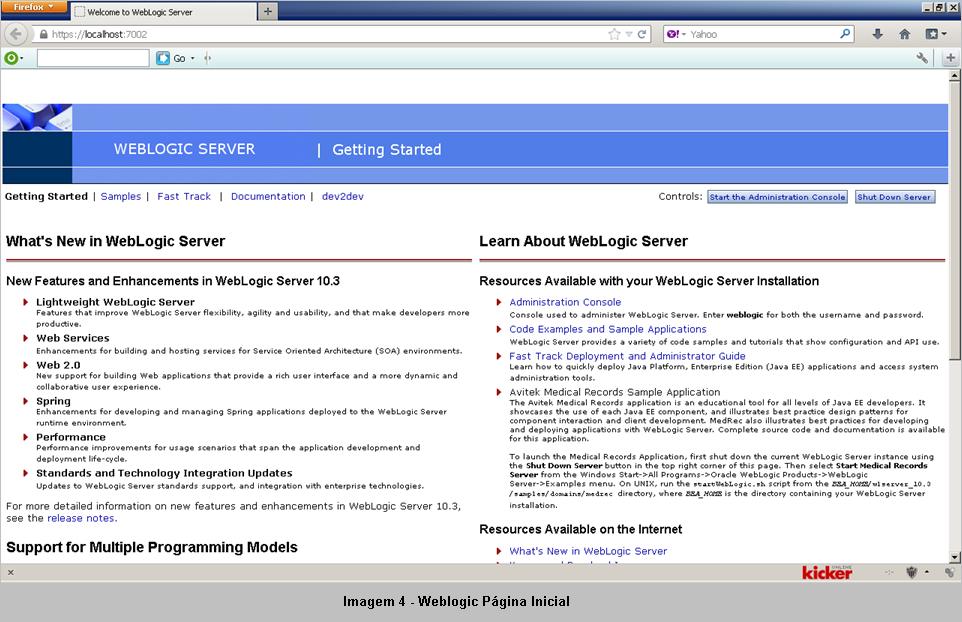Image resolution: width=962 pixels, height=622 pixels.
Task: Click the WebLogic logo image
Action: (x=37, y=117)
